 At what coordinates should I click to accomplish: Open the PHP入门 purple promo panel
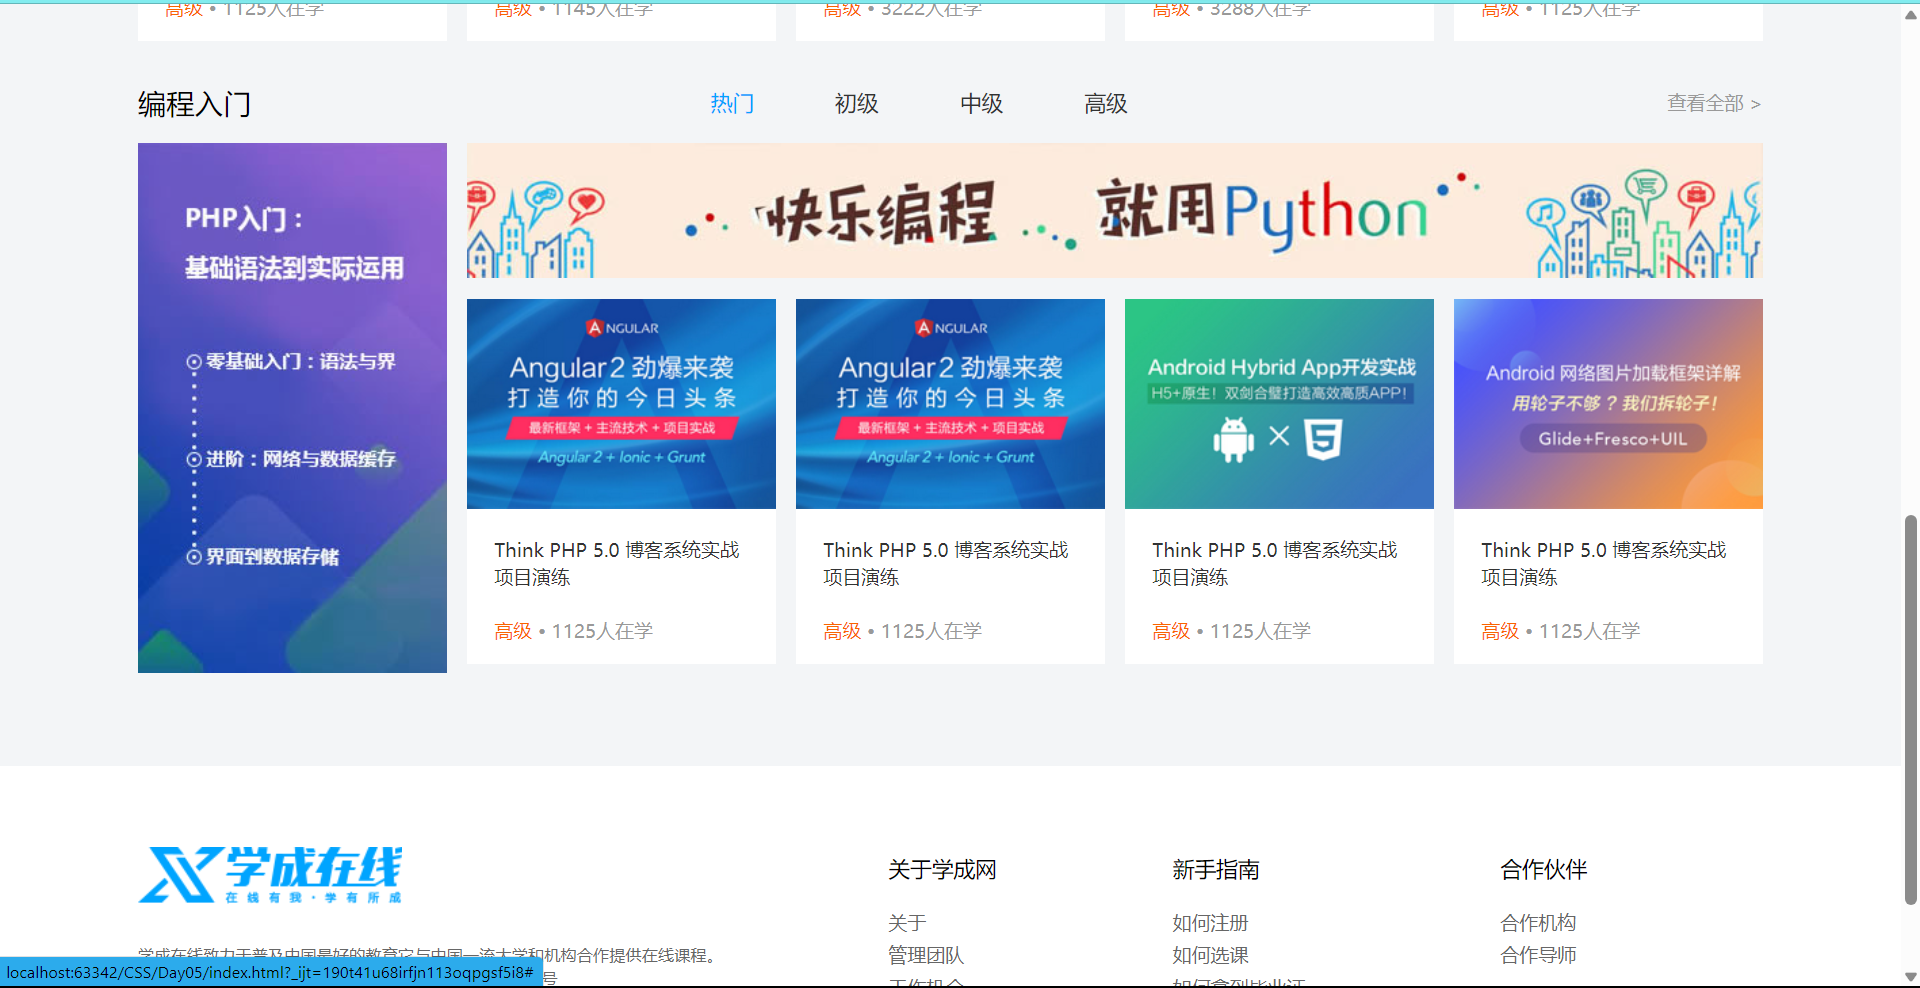click(x=292, y=408)
